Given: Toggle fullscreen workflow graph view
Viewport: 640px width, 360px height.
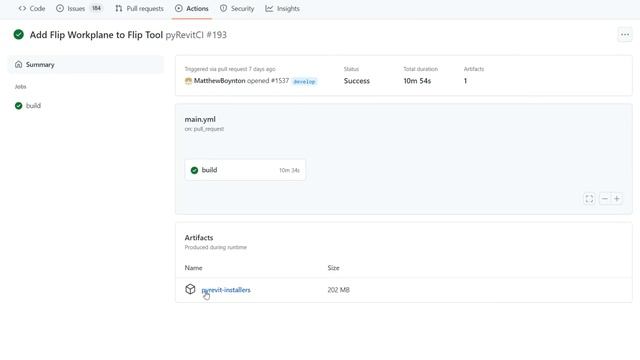Looking at the screenshot, I should pyautogui.click(x=589, y=199).
